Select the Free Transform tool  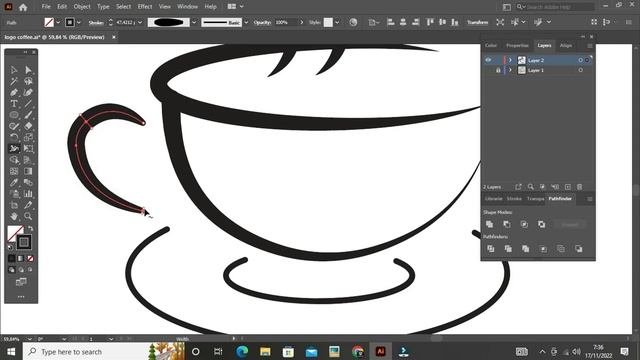pos(28,149)
